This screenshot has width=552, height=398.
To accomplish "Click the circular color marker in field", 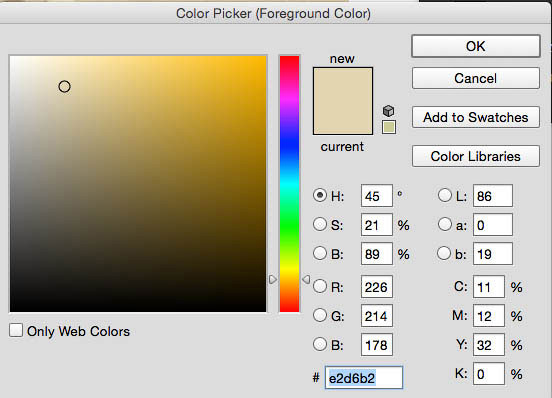I will click(64, 87).
